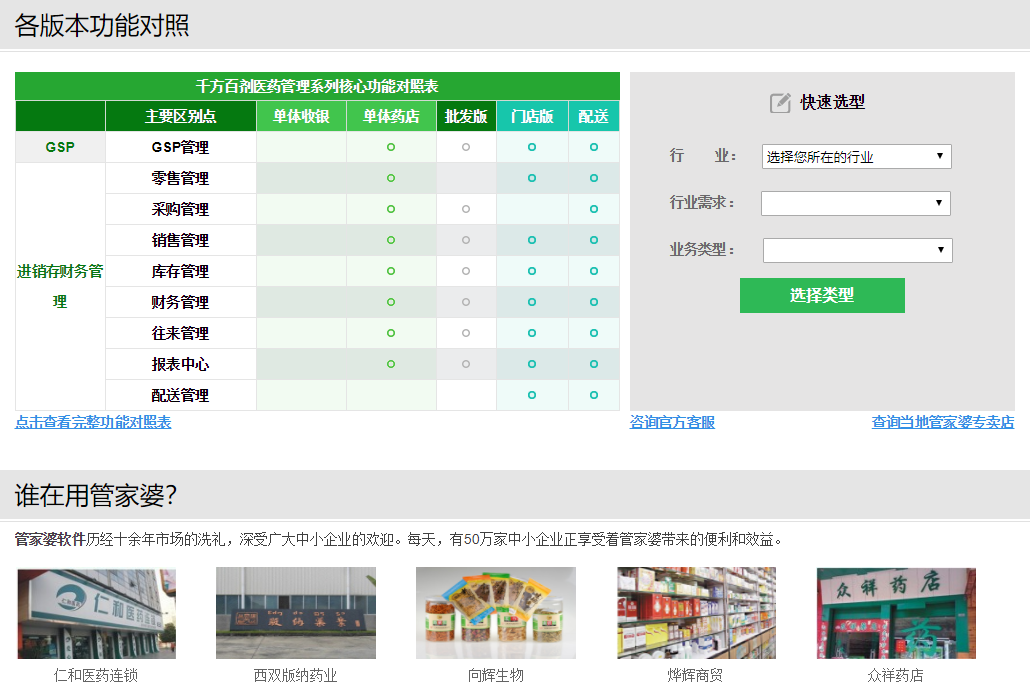Open the 众祥药店 customer photo
The width and height of the screenshot is (1030, 698).
[x=895, y=613]
